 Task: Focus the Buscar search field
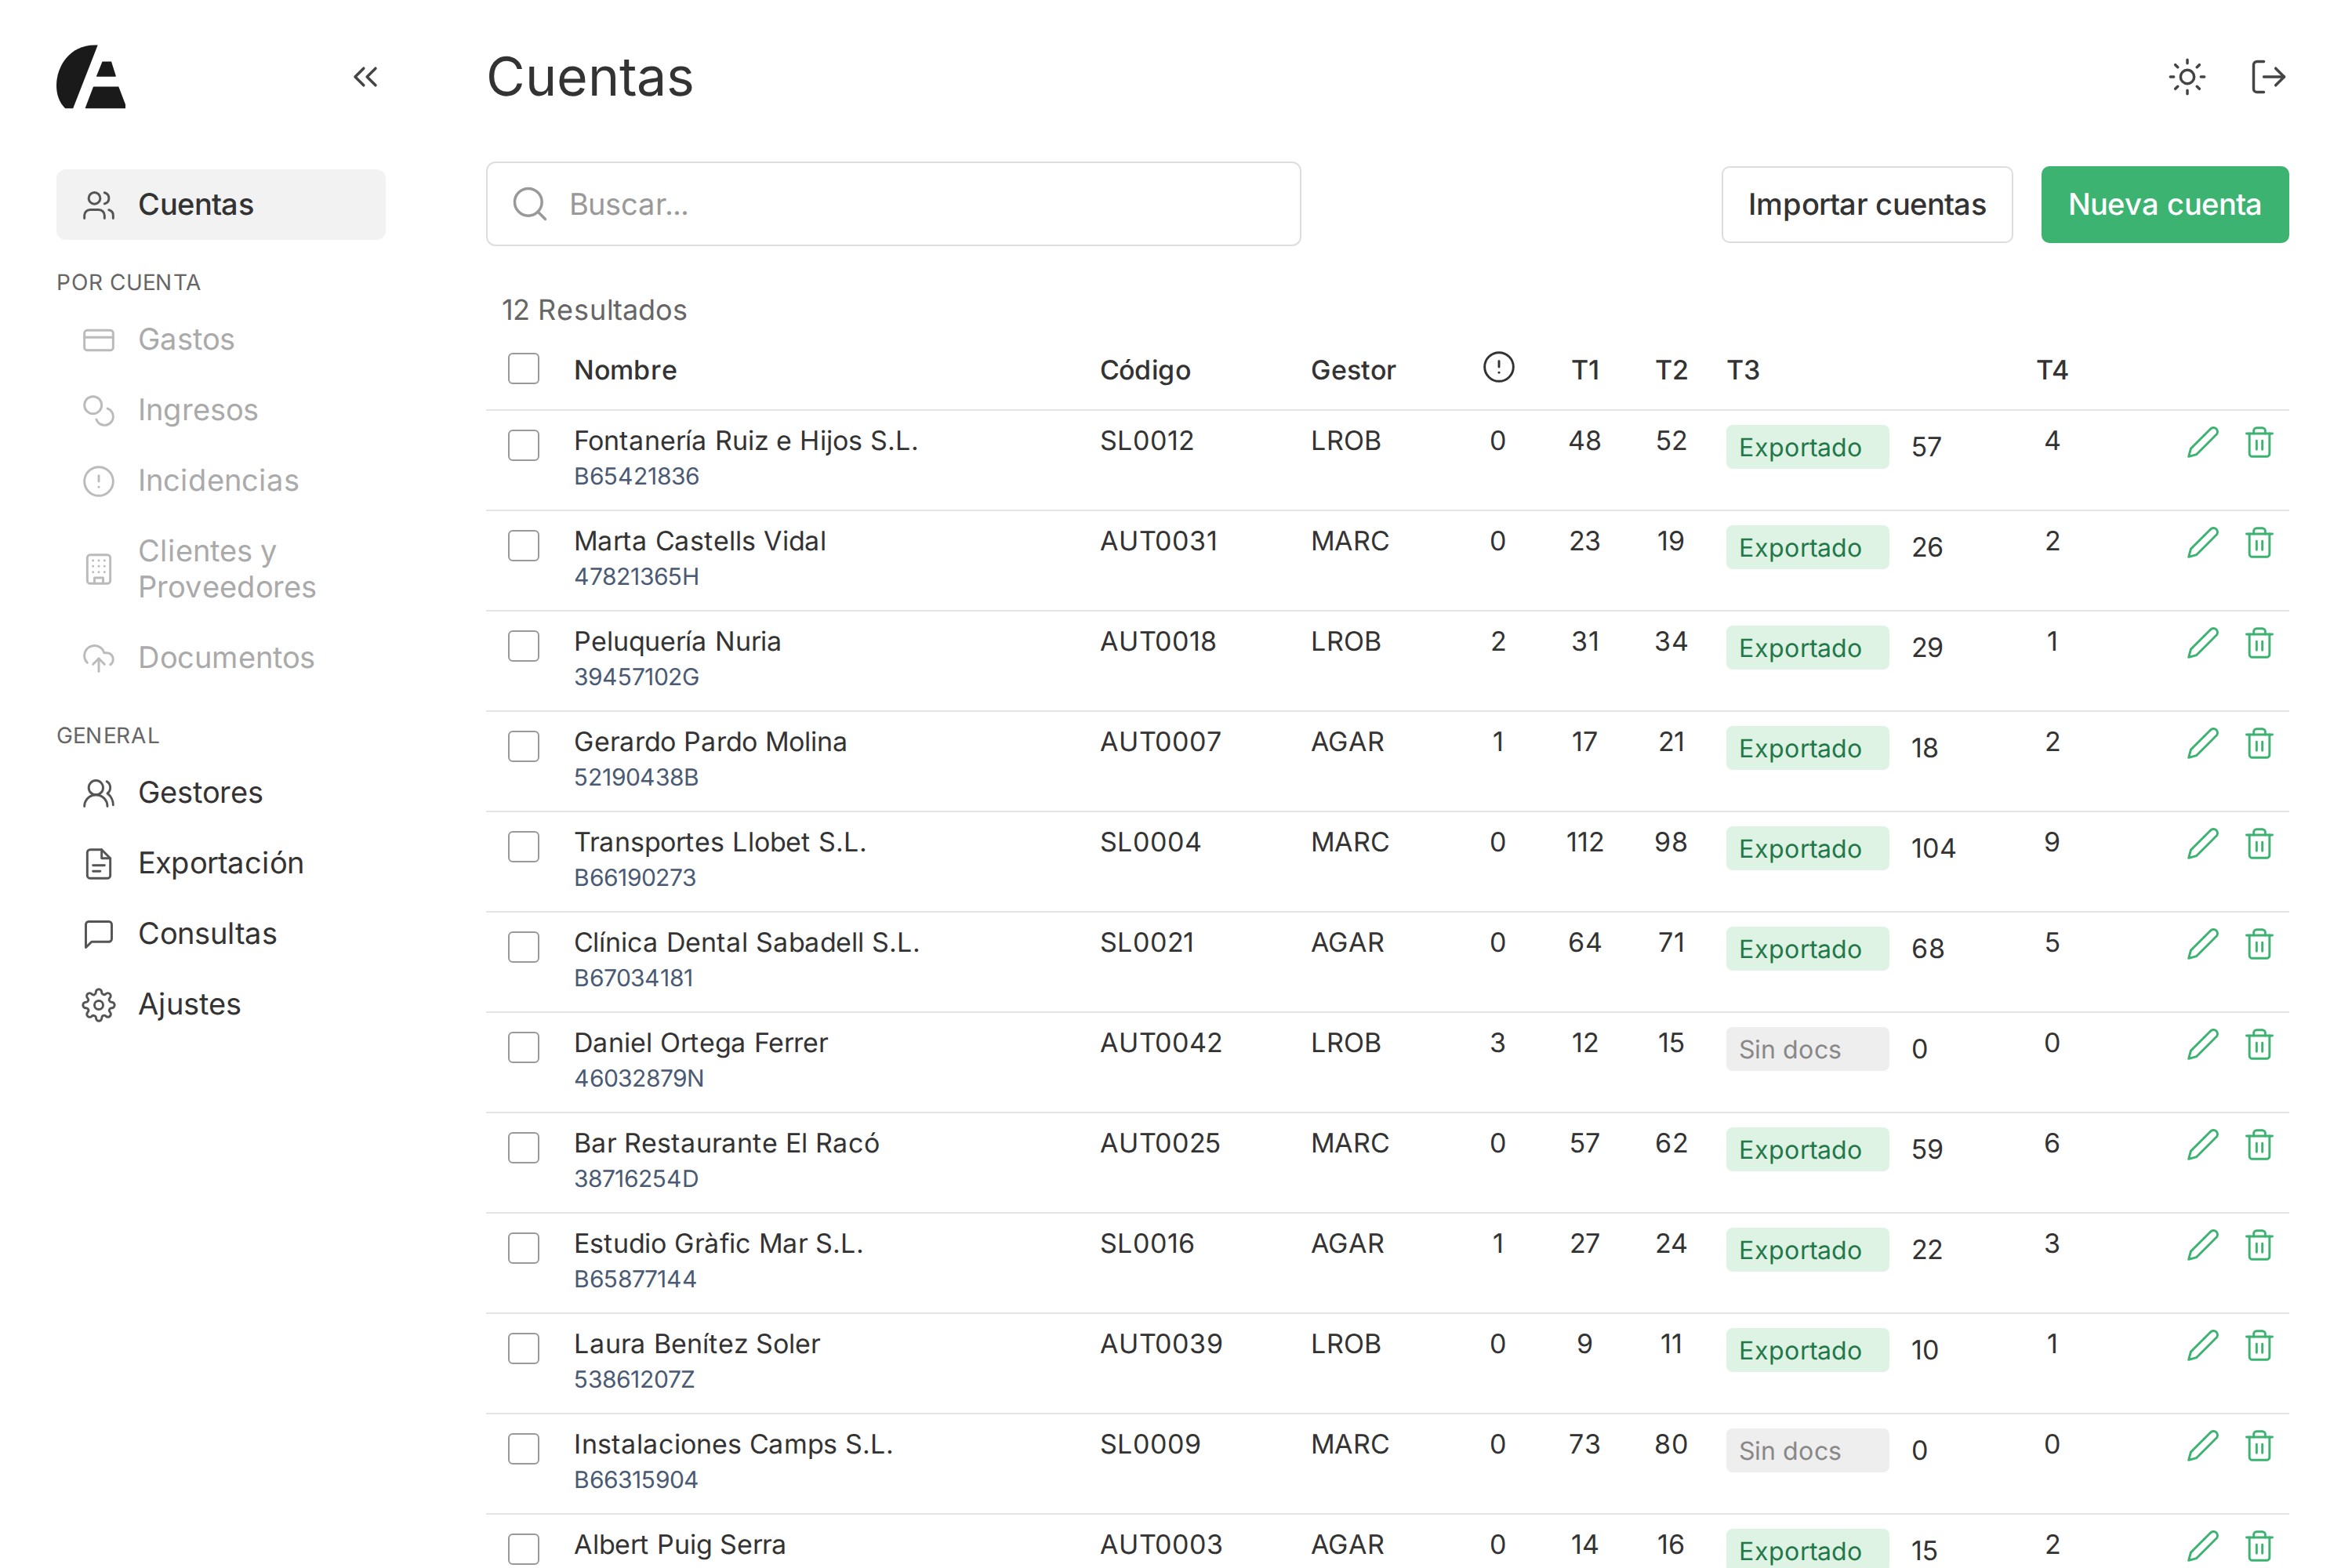(x=893, y=204)
